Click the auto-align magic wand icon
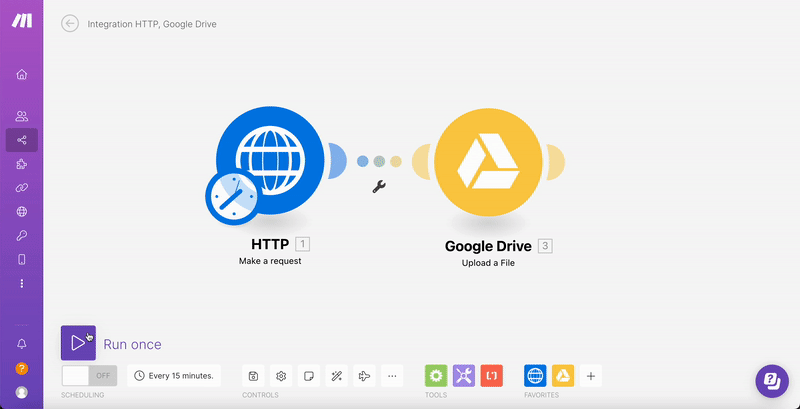 (337, 376)
